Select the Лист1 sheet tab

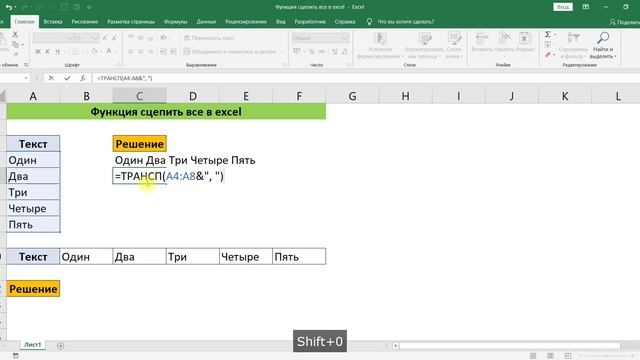pos(33,345)
